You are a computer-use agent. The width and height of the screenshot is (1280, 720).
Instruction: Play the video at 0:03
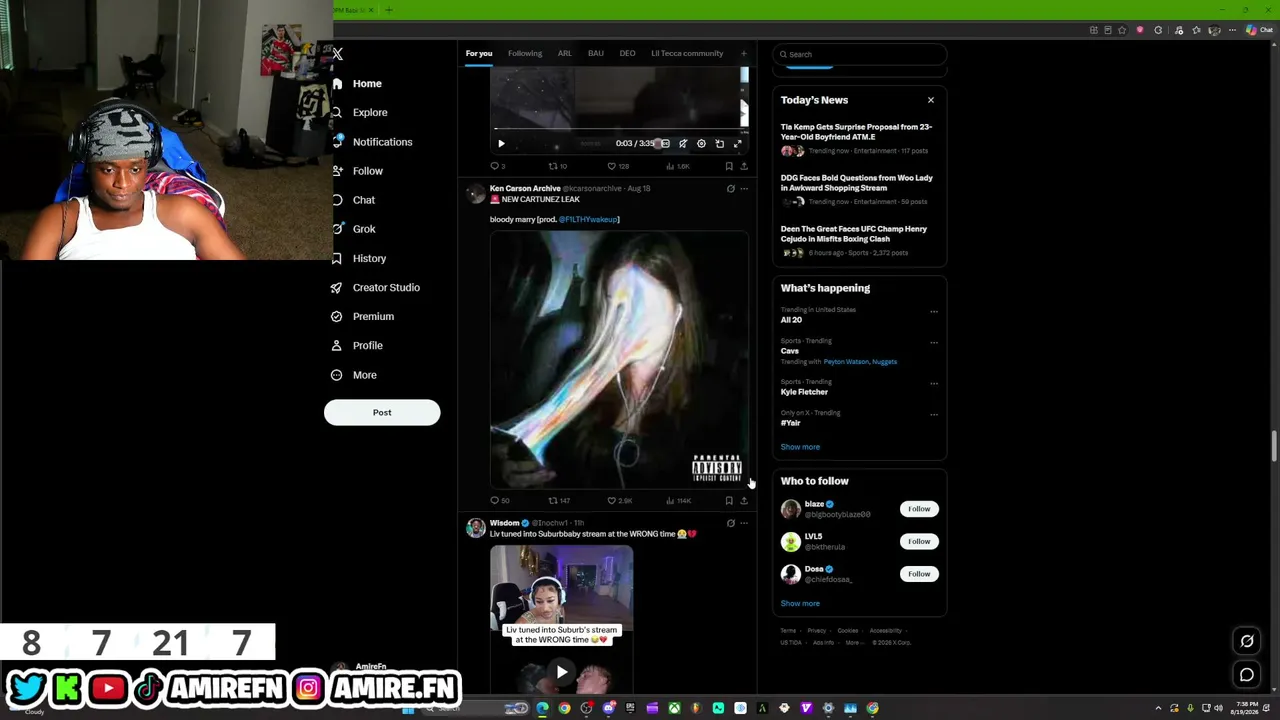coord(501,143)
